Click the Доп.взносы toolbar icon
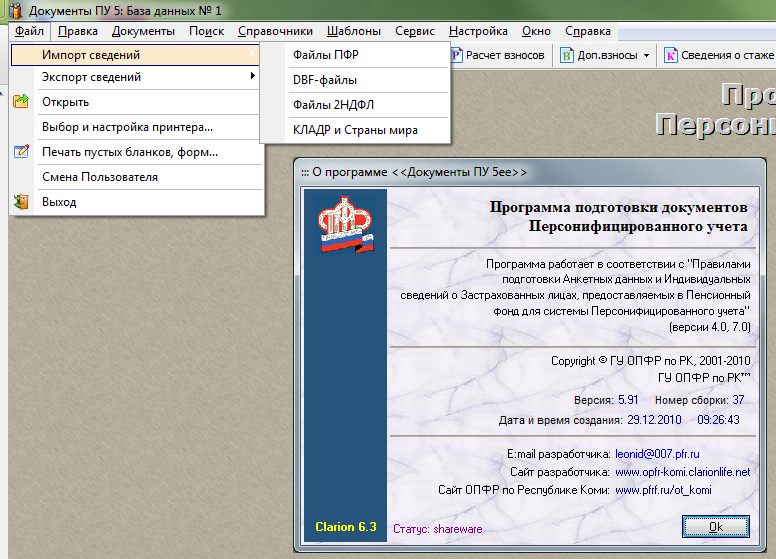 568,55
